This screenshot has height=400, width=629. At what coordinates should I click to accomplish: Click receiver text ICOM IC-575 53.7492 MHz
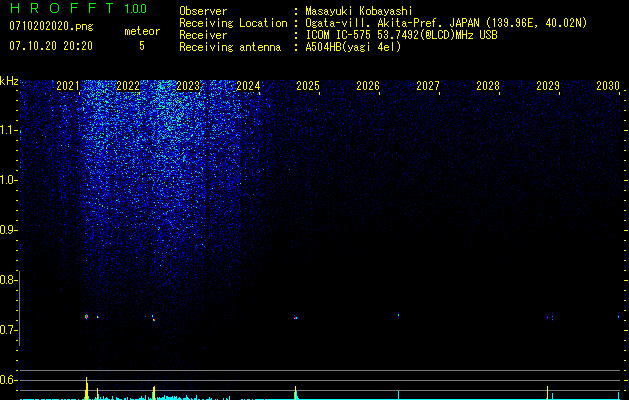click(401, 35)
